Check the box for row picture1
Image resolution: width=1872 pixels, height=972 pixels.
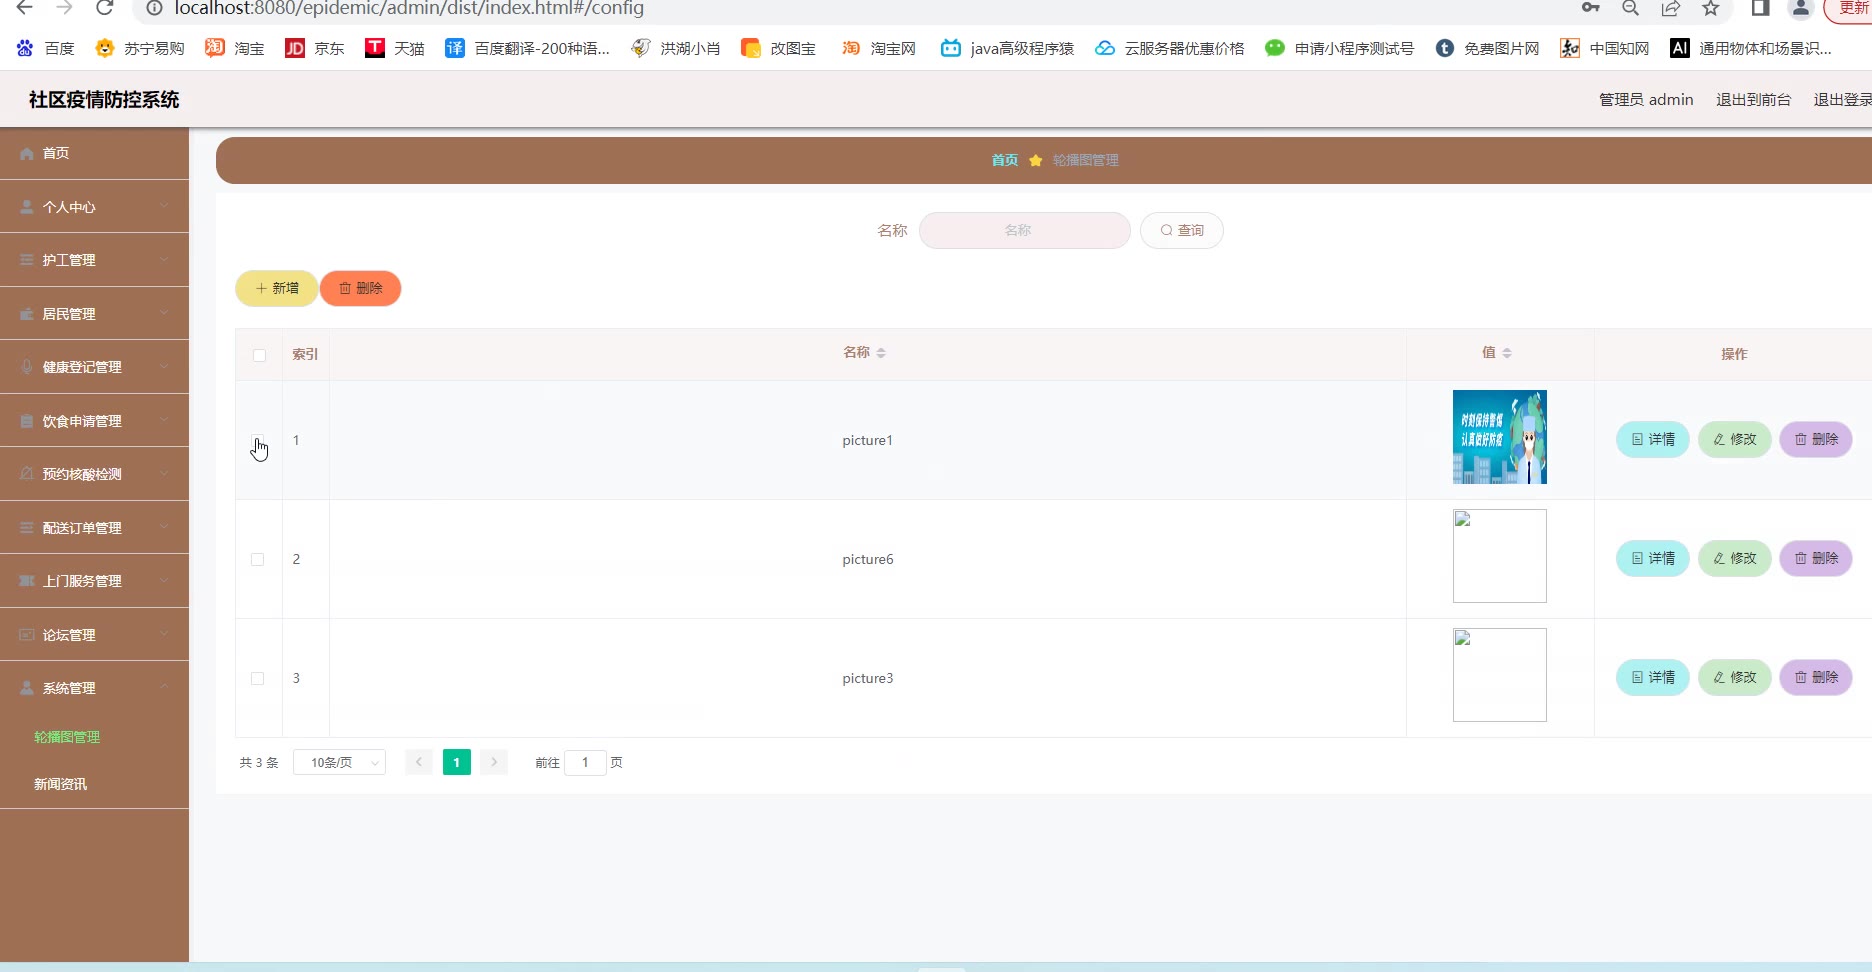pyautogui.click(x=258, y=440)
